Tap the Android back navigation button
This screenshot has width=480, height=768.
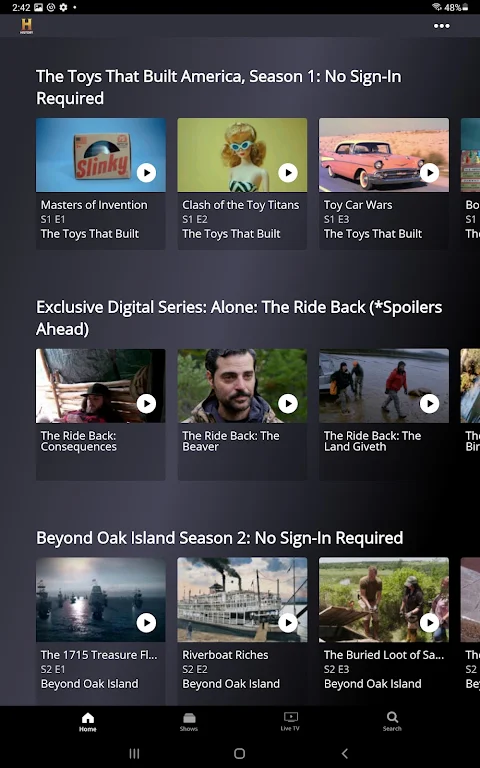pyautogui.click(x=344, y=753)
